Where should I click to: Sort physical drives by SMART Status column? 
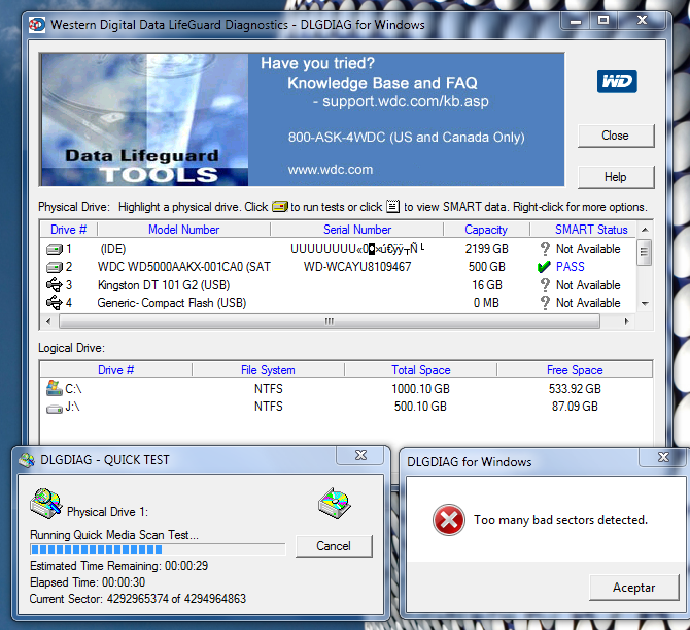[591, 230]
